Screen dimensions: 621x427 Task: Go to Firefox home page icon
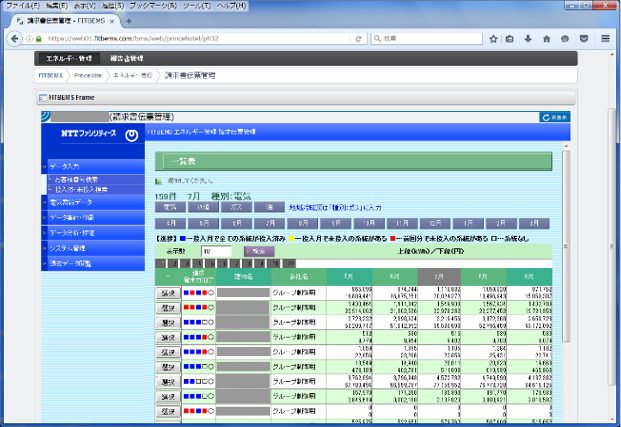tap(546, 38)
